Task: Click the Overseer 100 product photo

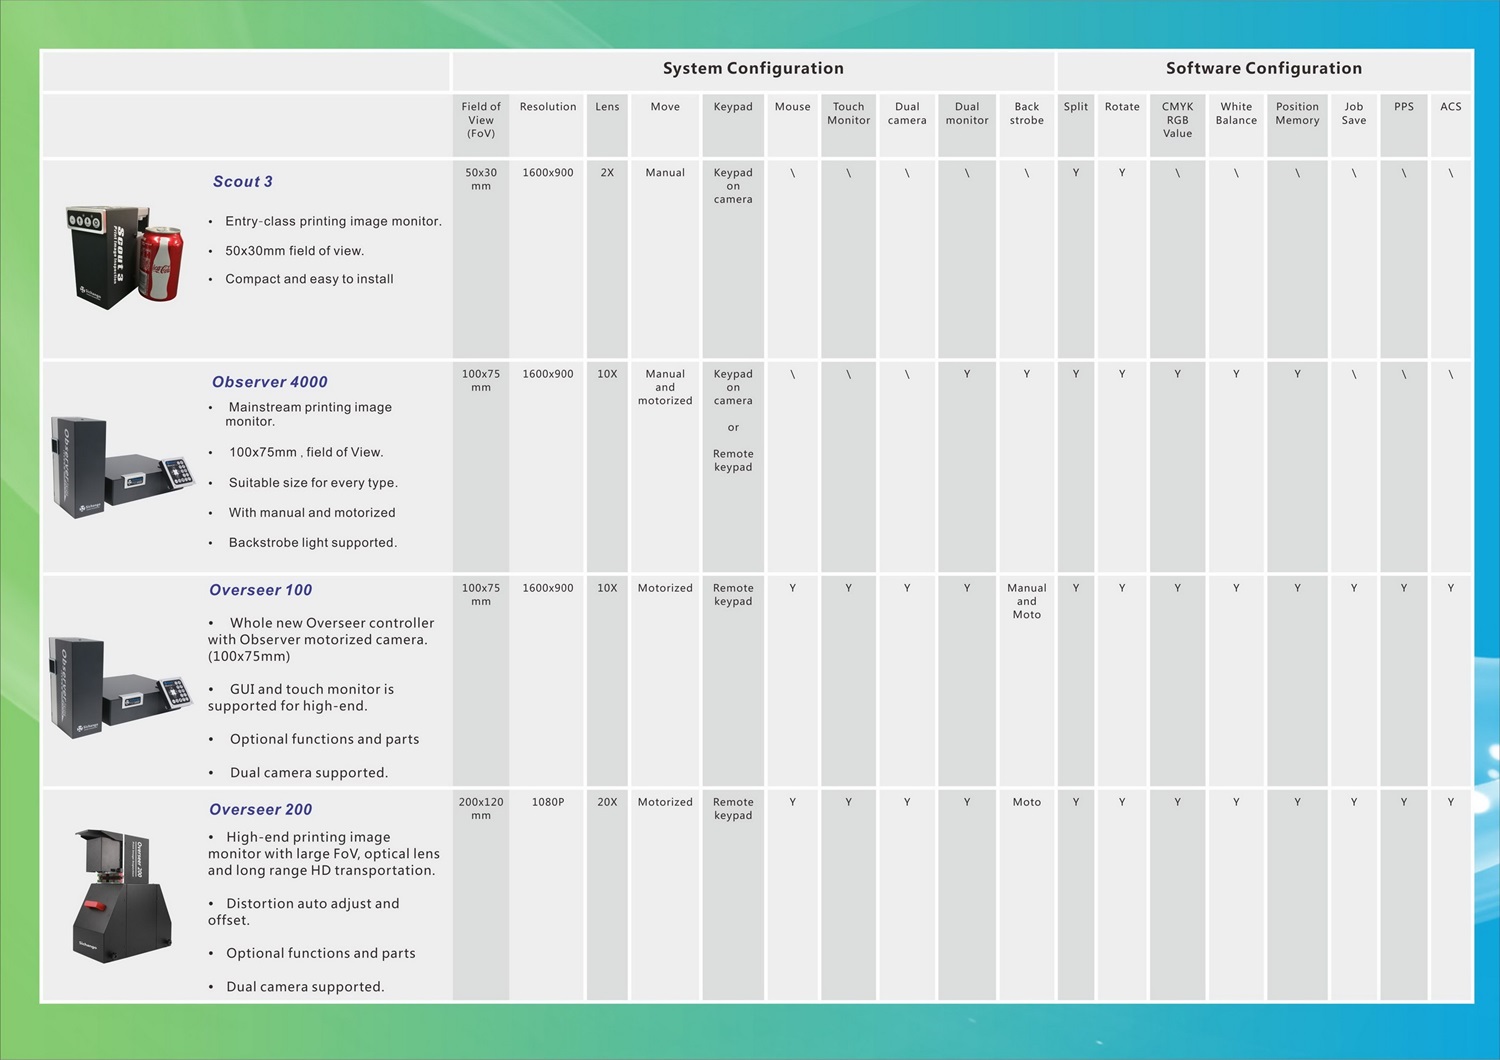Action: coord(120,687)
